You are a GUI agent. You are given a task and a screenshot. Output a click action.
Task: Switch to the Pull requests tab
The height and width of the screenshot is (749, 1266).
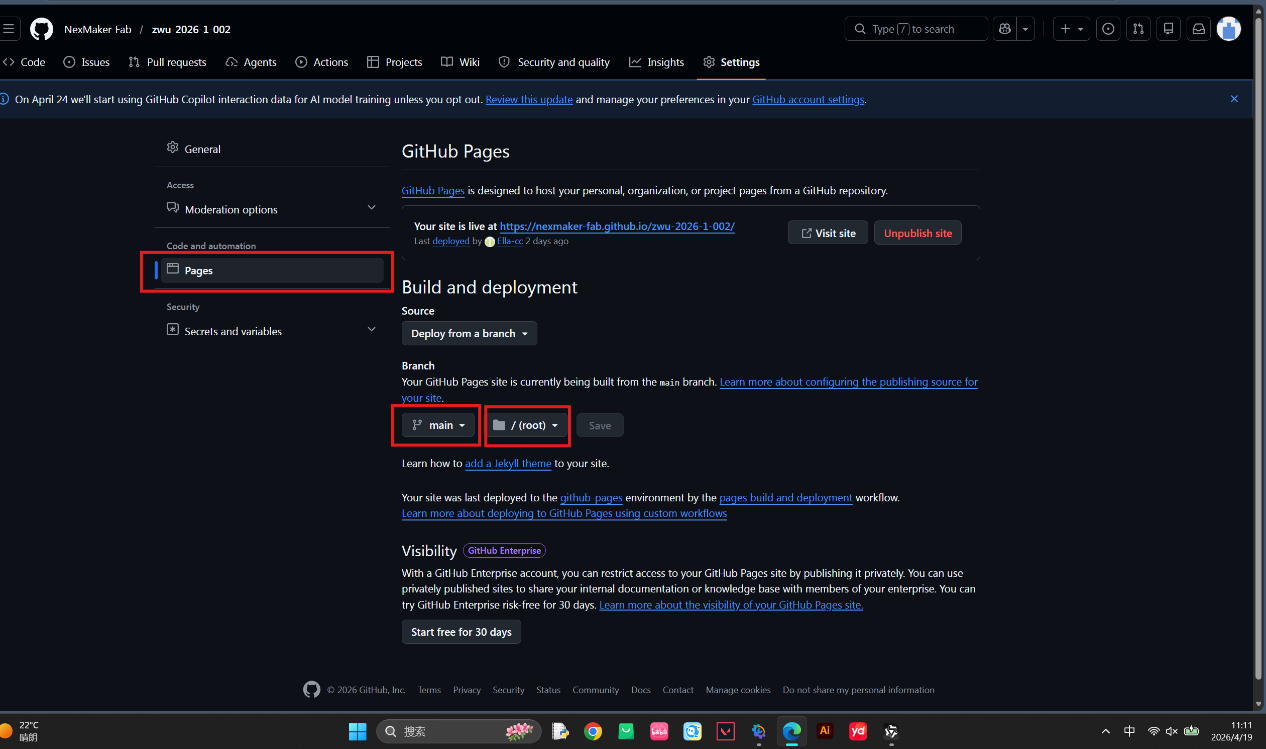167,62
